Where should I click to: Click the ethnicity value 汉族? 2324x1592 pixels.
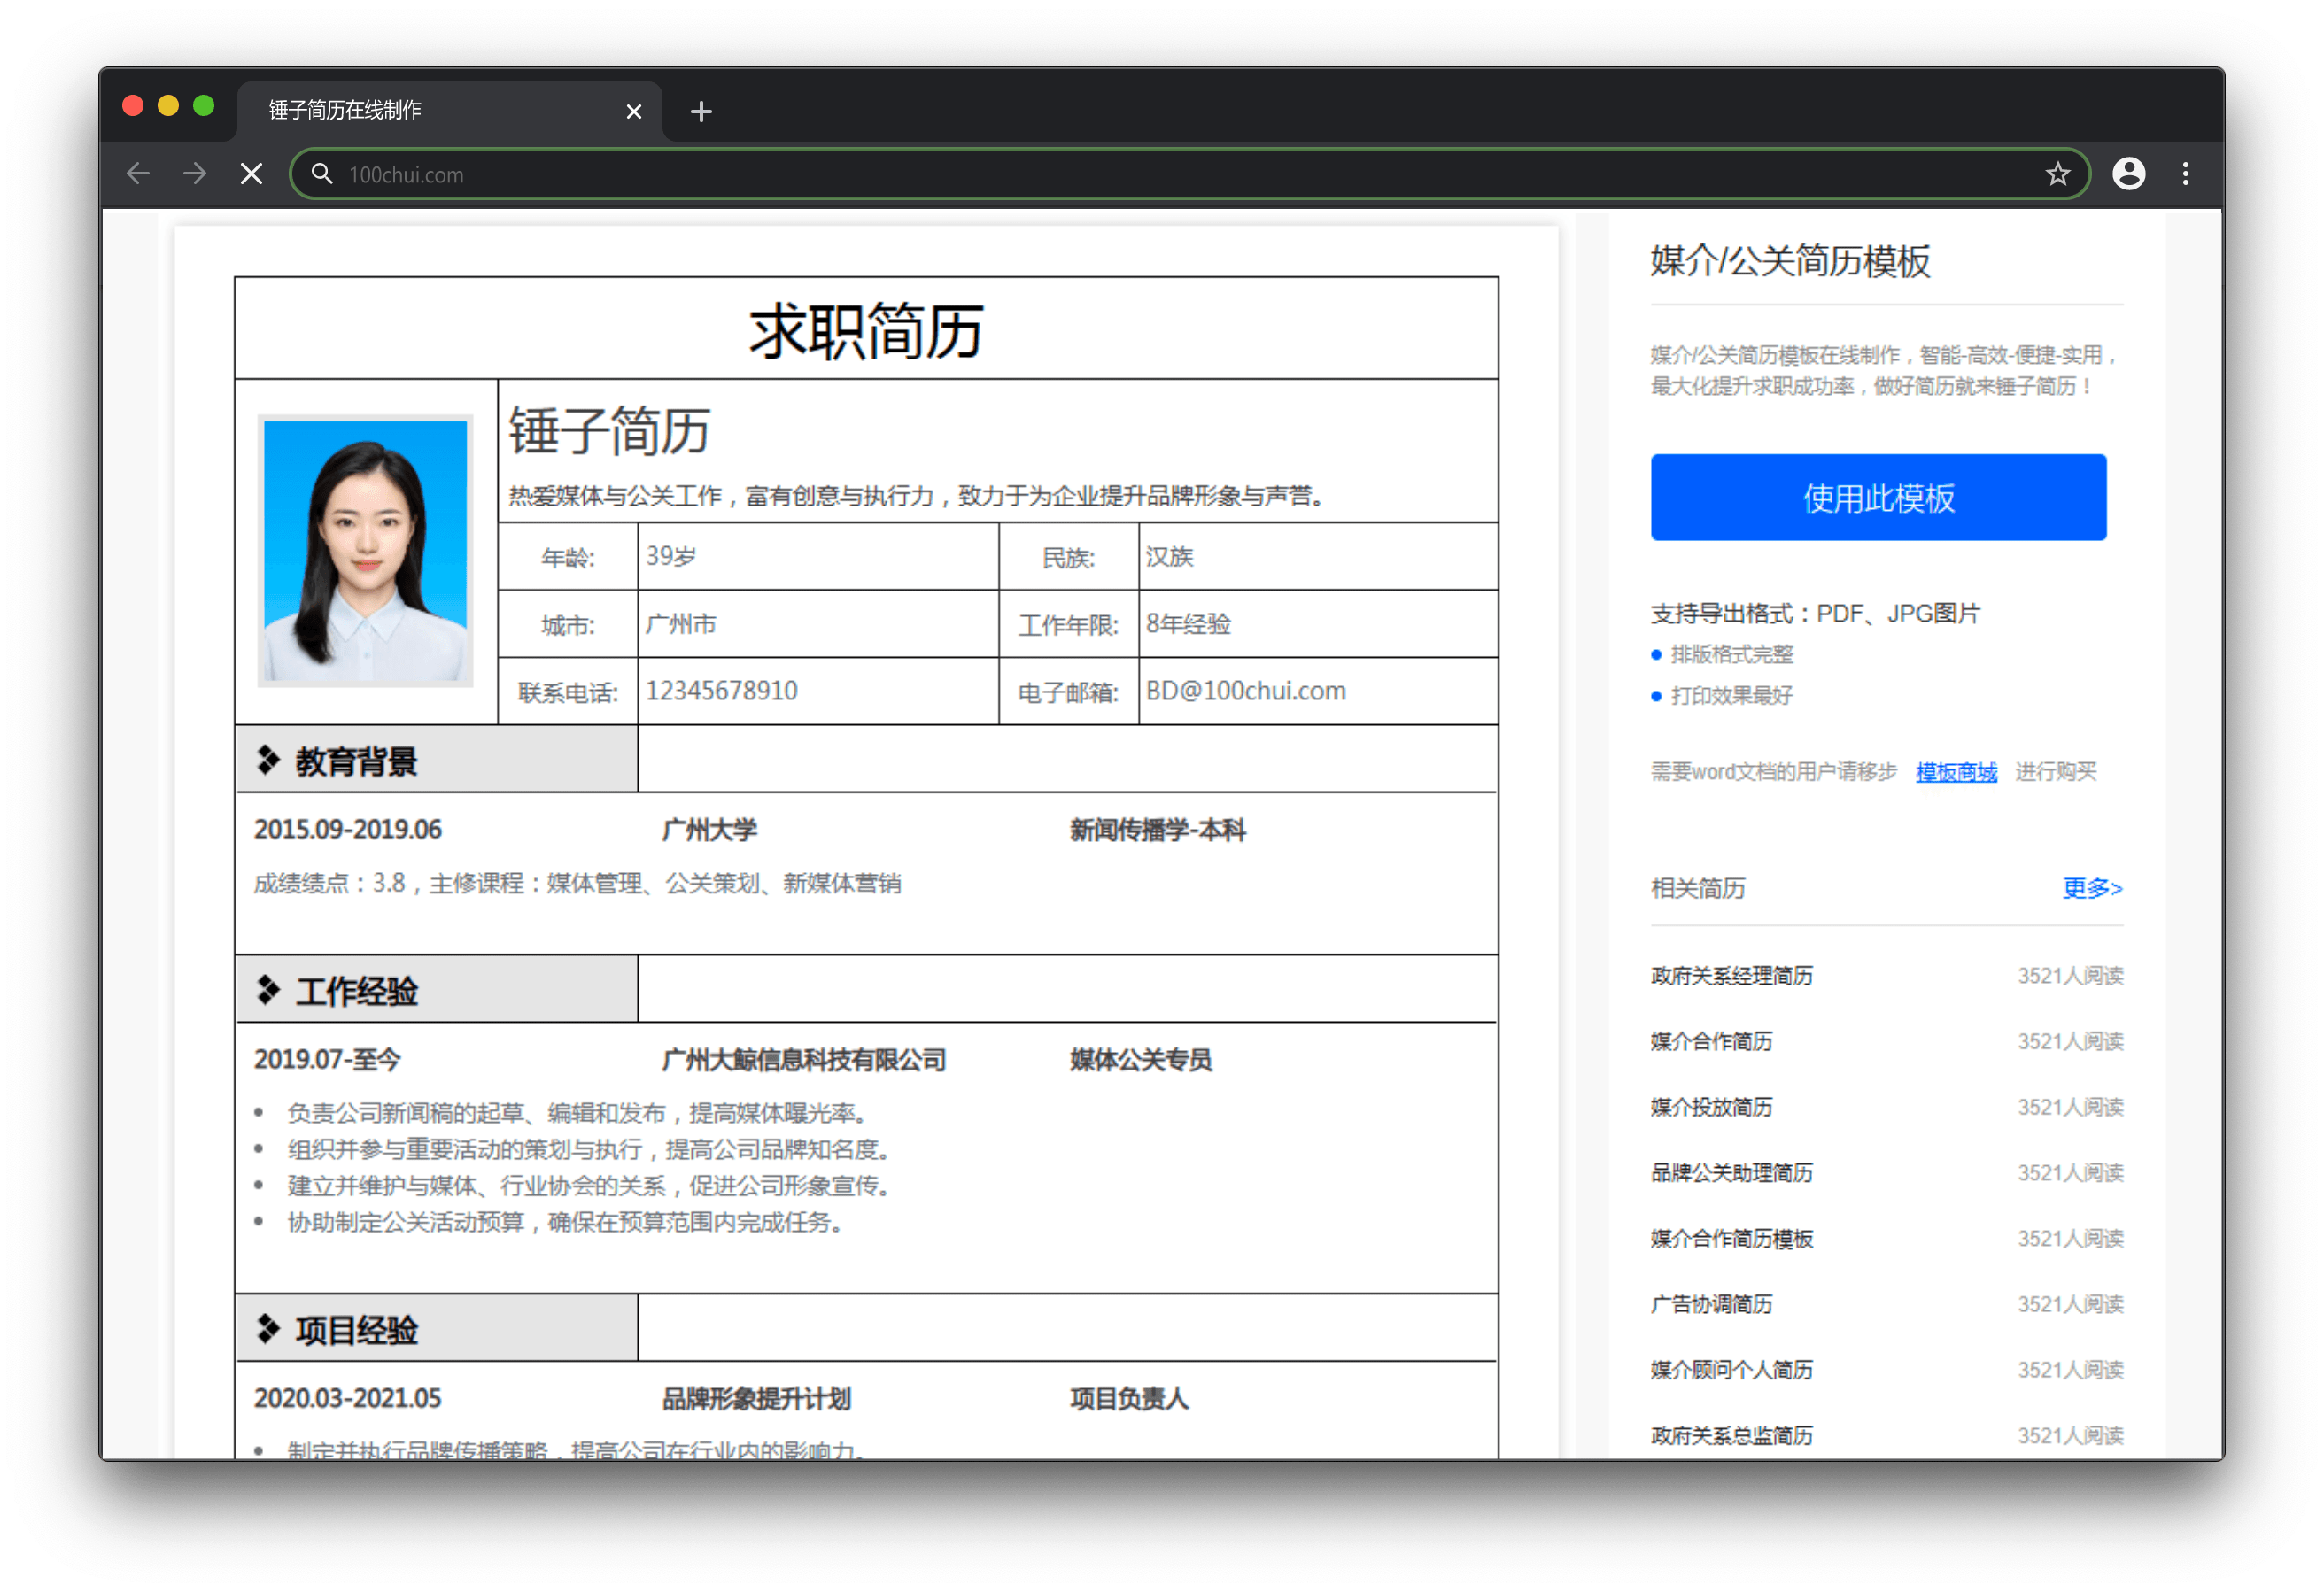click(x=1169, y=556)
